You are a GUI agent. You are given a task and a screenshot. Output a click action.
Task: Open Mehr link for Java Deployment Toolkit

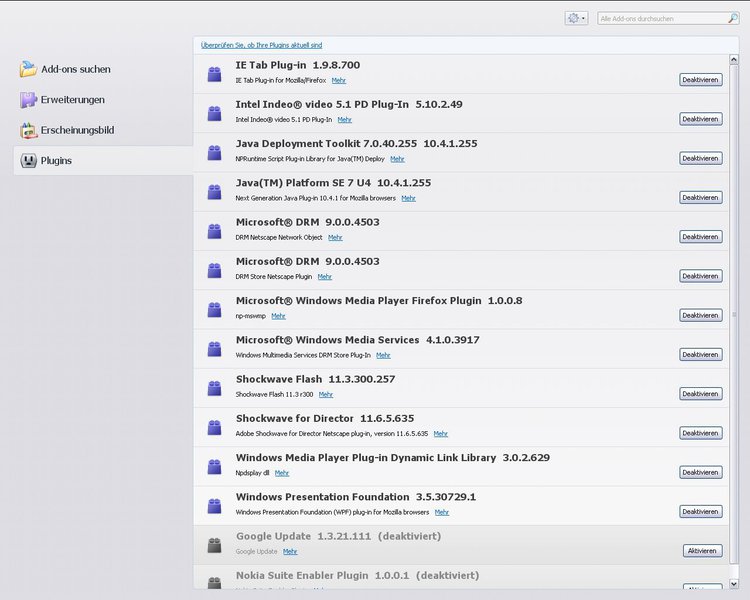pyautogui.click(x=397, y=159)
